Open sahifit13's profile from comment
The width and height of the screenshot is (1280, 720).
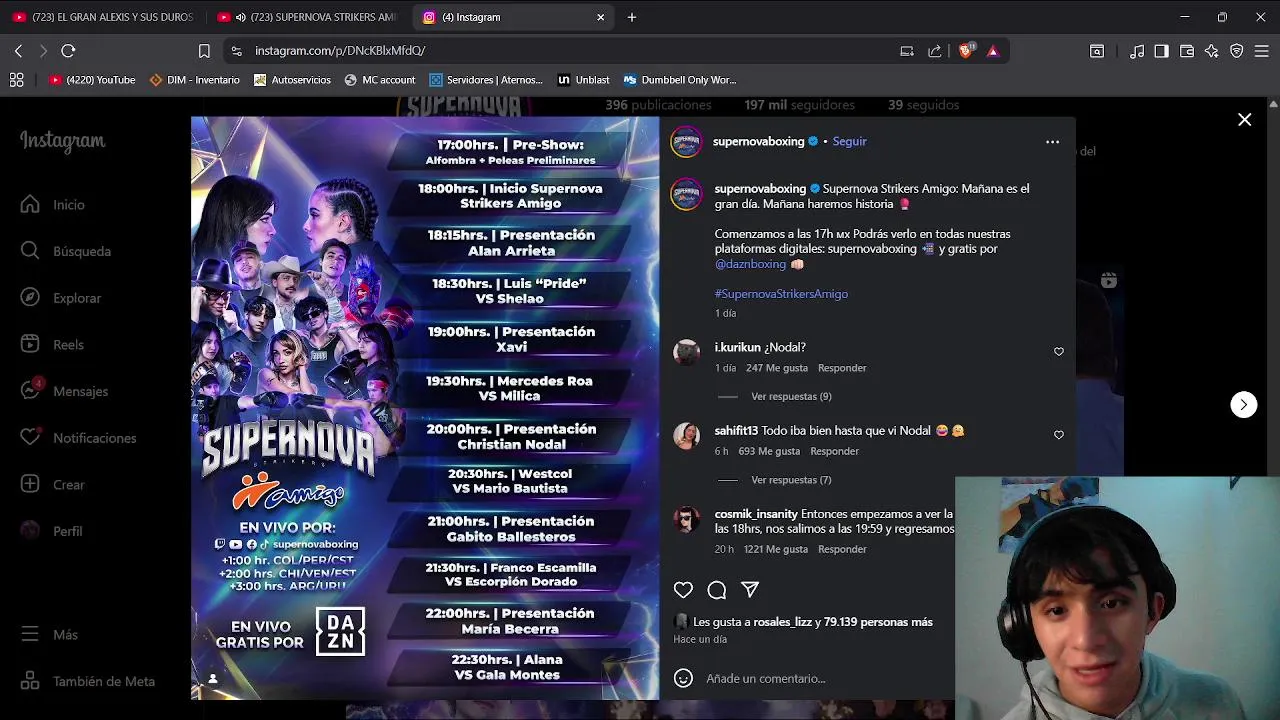click(x=736, y=431)
